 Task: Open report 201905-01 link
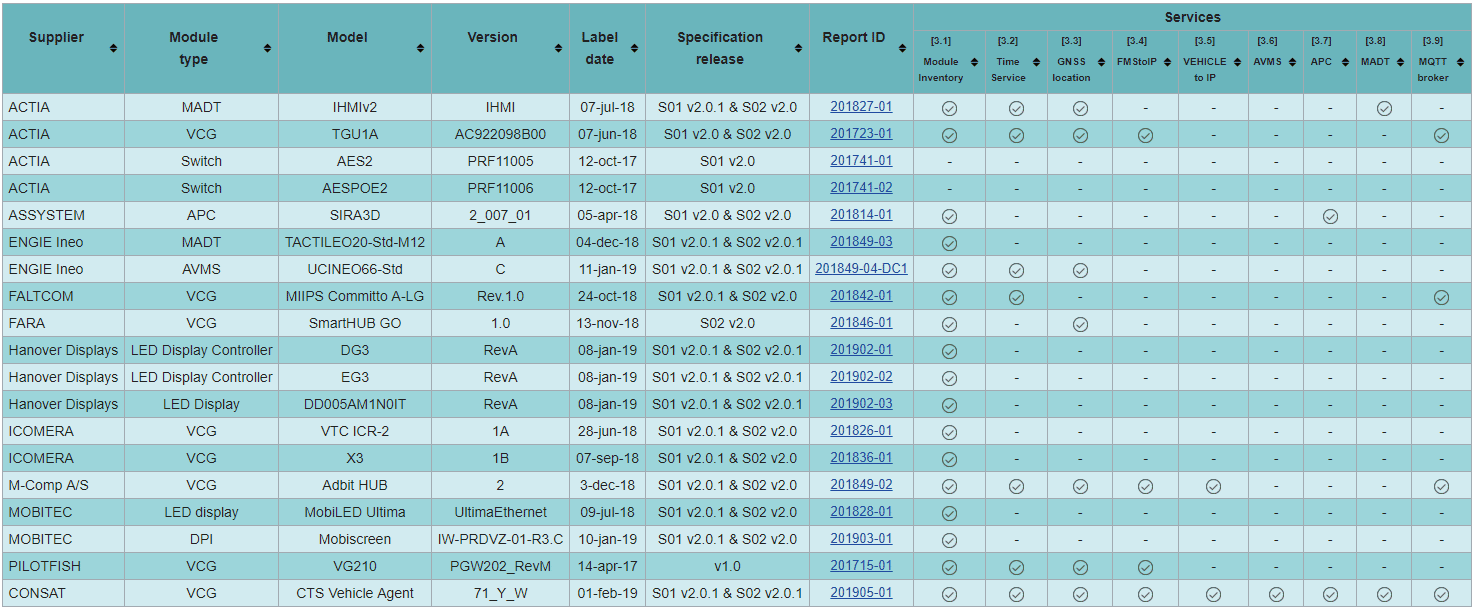pos(861,593)
